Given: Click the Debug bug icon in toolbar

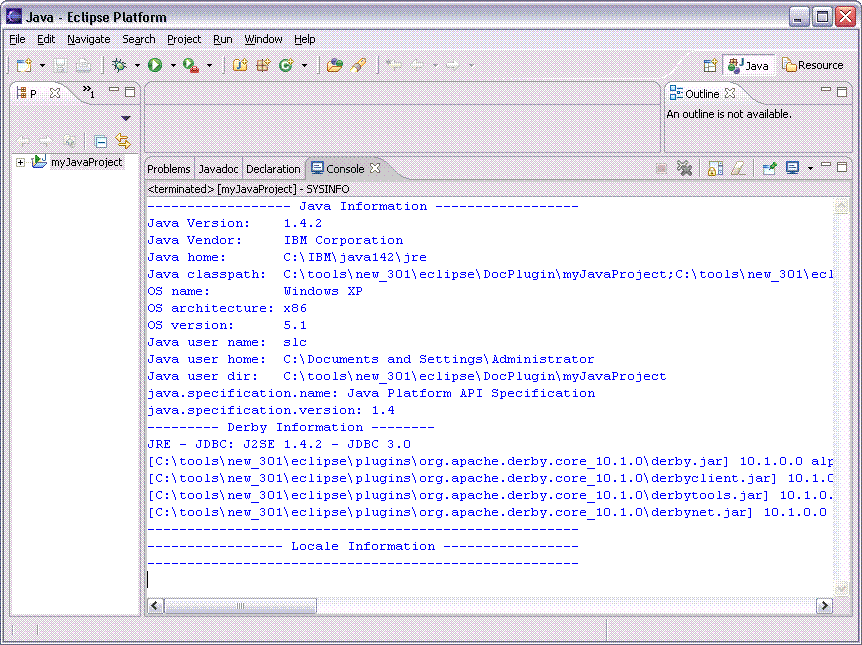Looking at the screenshot, I should pyautogui.click(x=119, y=65).
